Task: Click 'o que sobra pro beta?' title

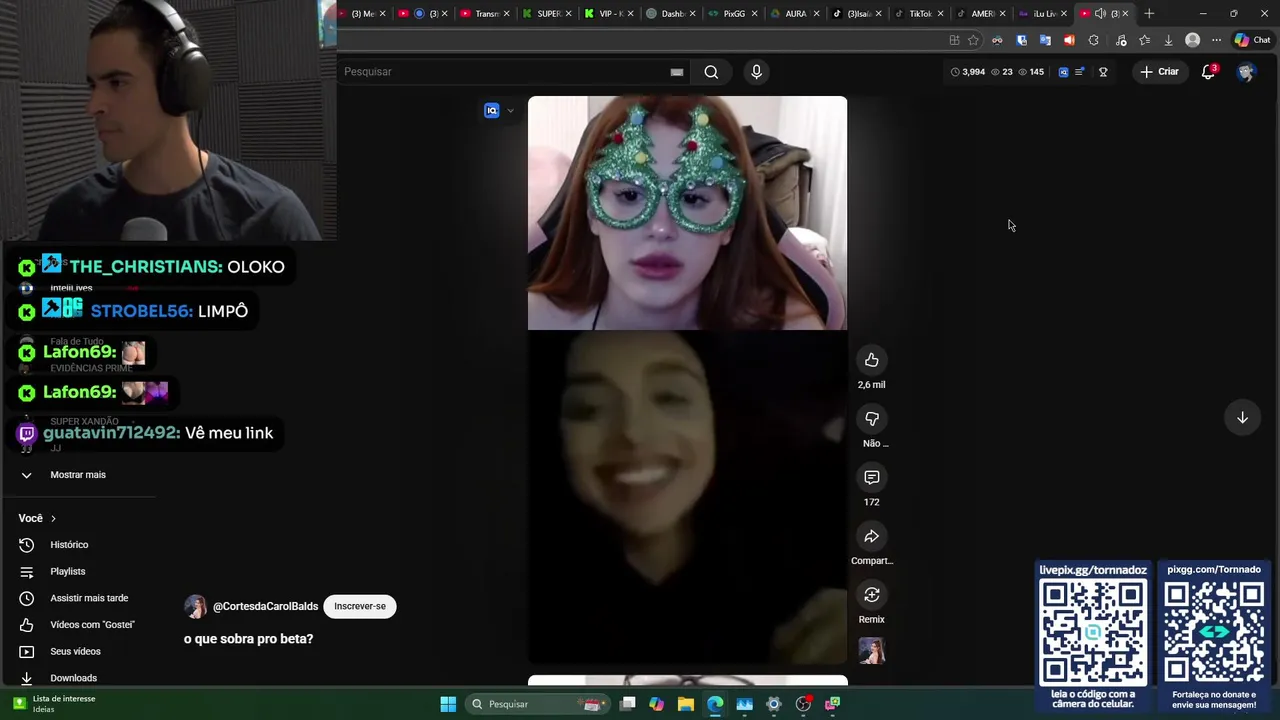Action: (248, 639)
